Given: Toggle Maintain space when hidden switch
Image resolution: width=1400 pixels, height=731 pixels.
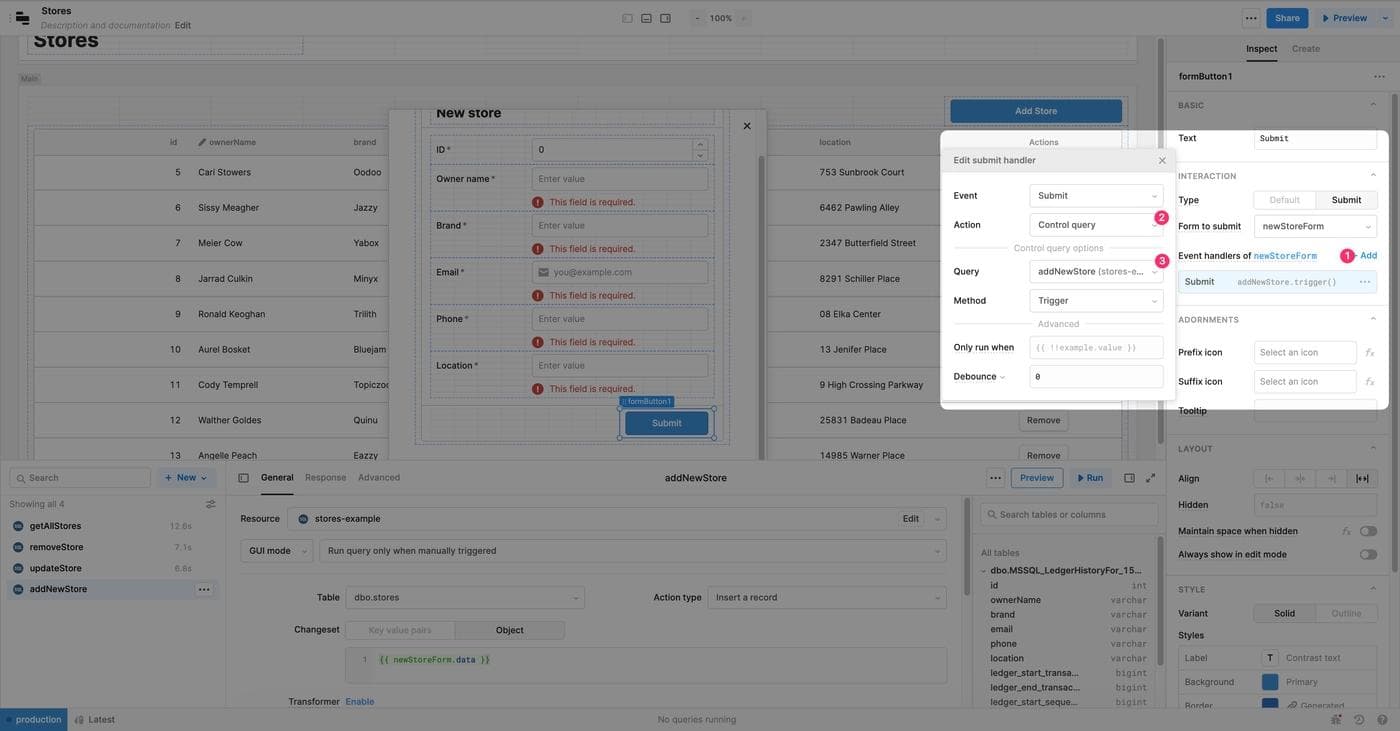Looking at the screenshot, I should click(1367, 531).
